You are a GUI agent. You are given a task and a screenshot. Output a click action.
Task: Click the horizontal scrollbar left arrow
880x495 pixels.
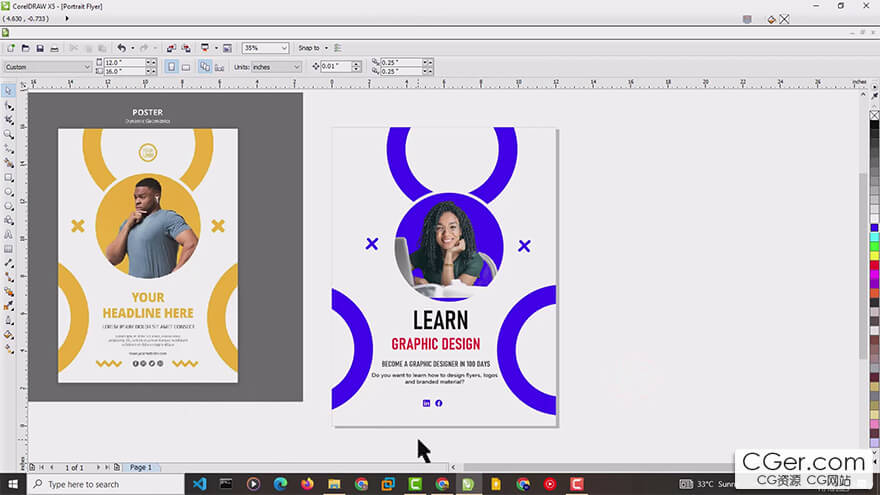[x=453, y=468]
